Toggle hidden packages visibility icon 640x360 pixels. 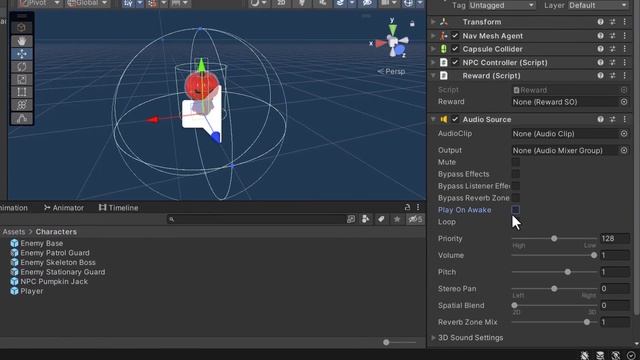coord(416,219)
